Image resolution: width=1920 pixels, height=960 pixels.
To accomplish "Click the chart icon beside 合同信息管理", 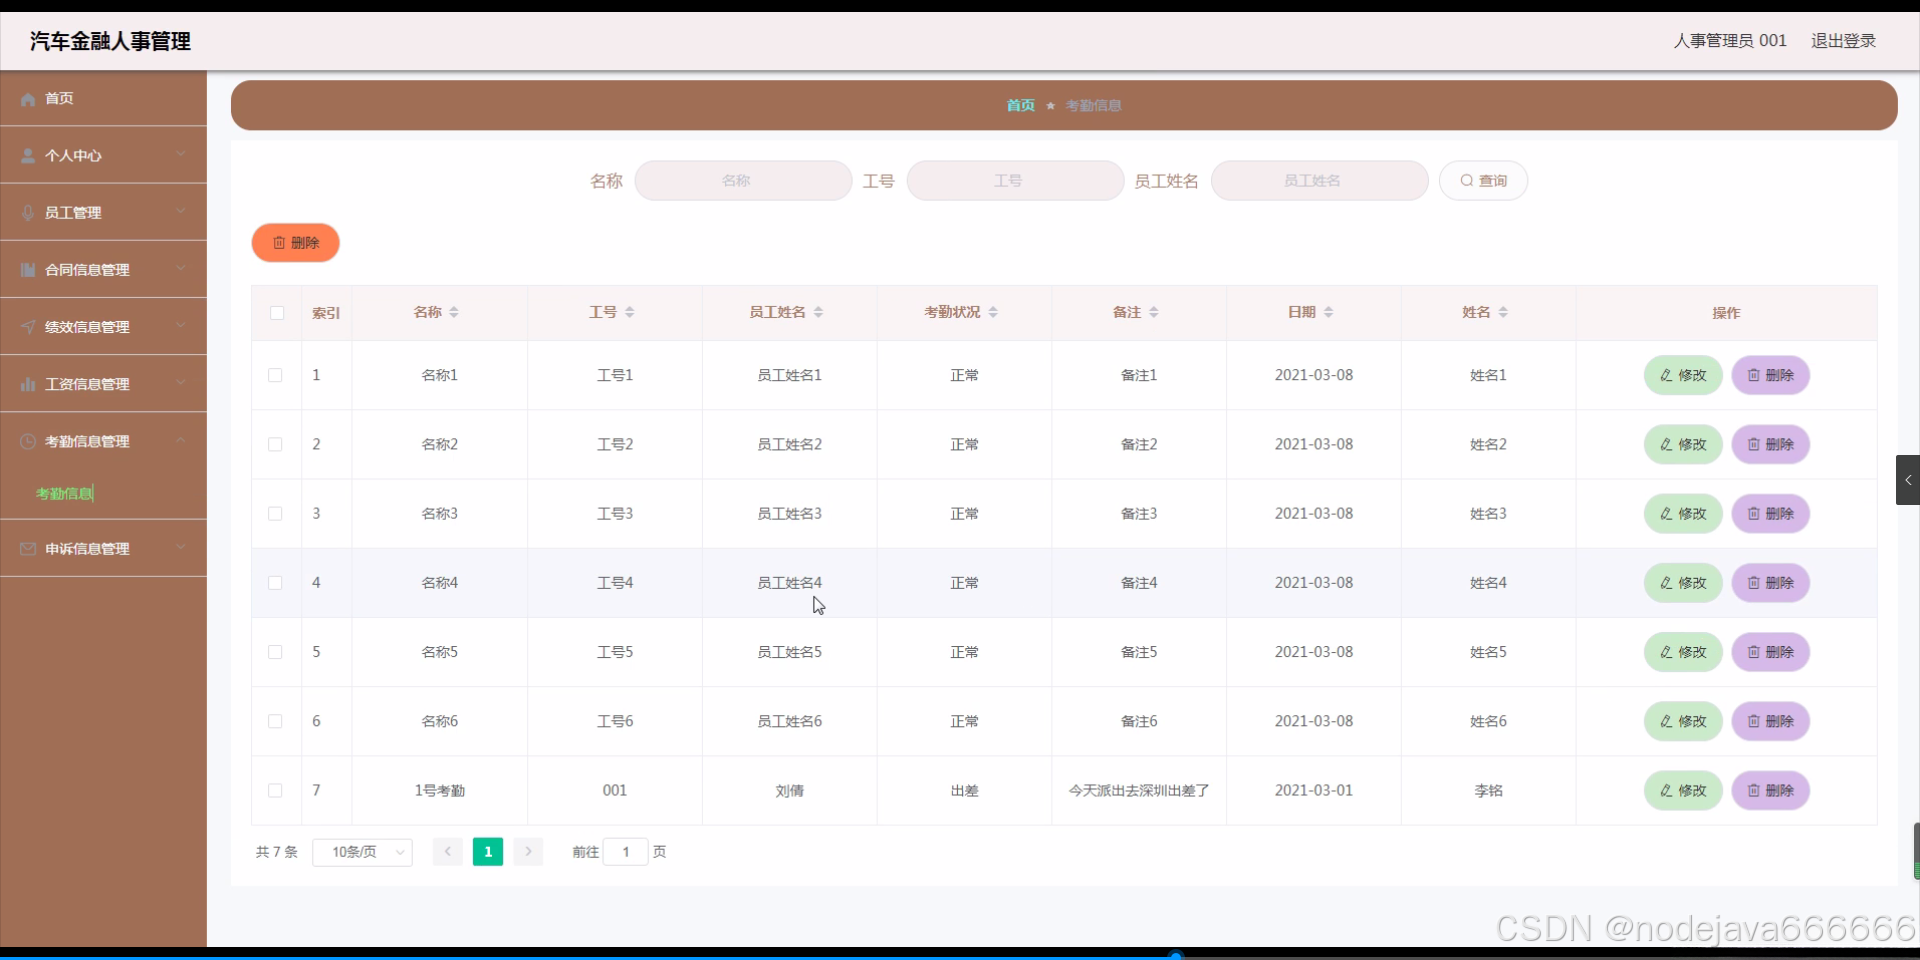I will click(28, 270).
